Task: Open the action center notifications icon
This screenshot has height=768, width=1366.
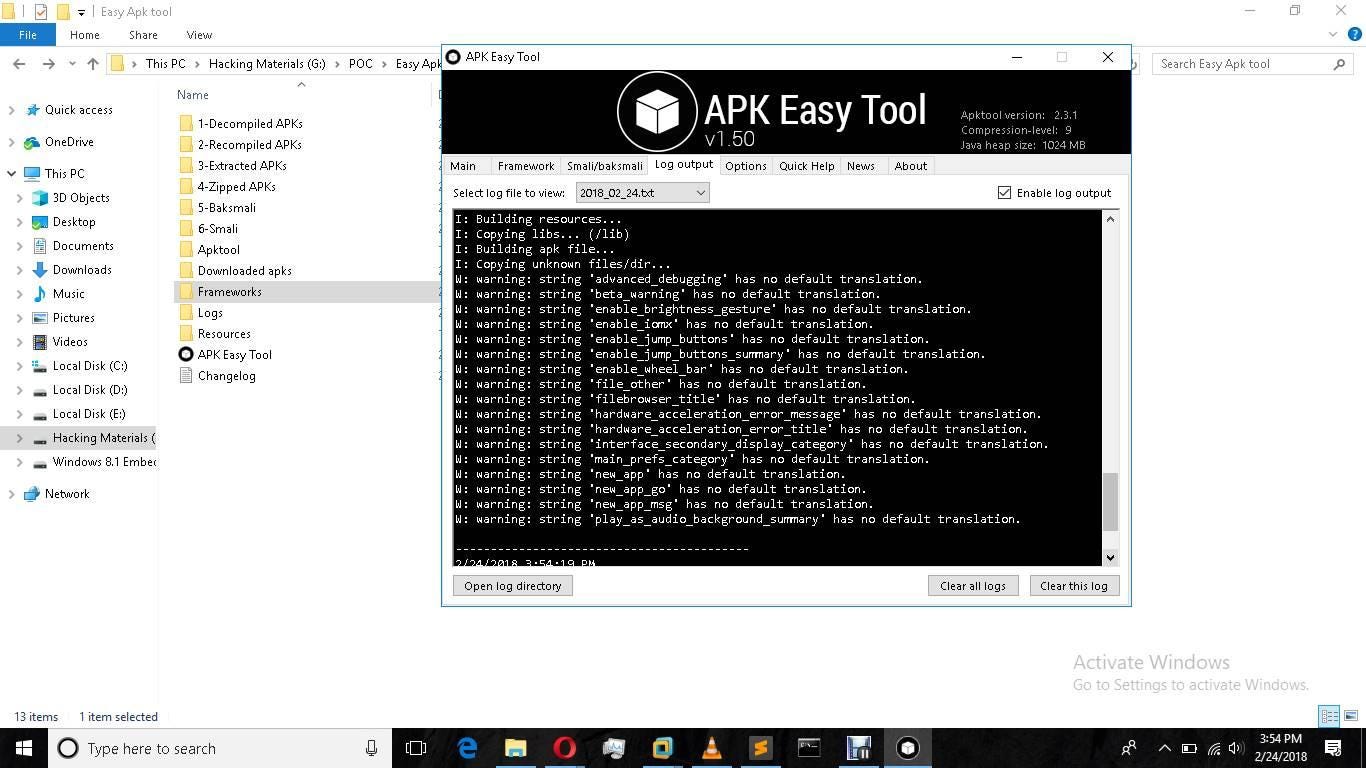Action: pos(1333,748)
